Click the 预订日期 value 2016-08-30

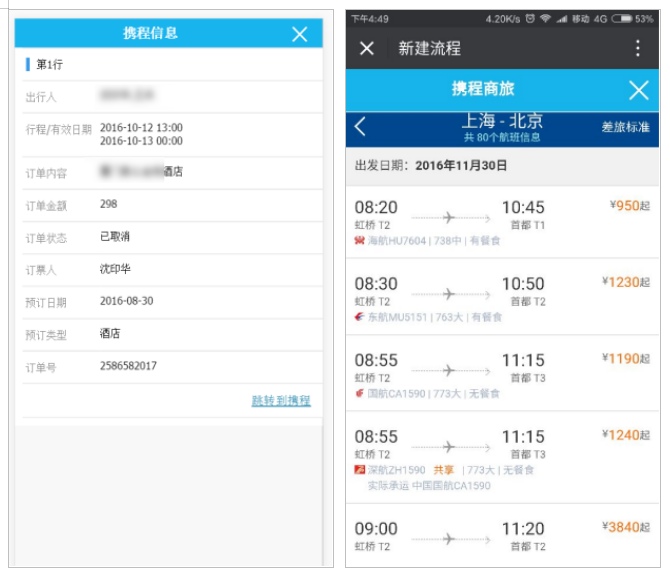click(x=126, y=301)
